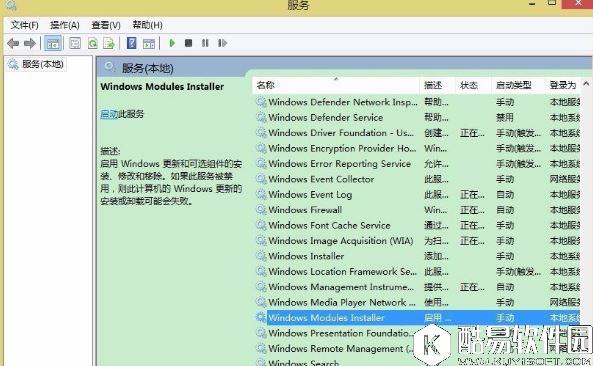Click gear icon beside Windows Font Cache Service

coord(261,225)
